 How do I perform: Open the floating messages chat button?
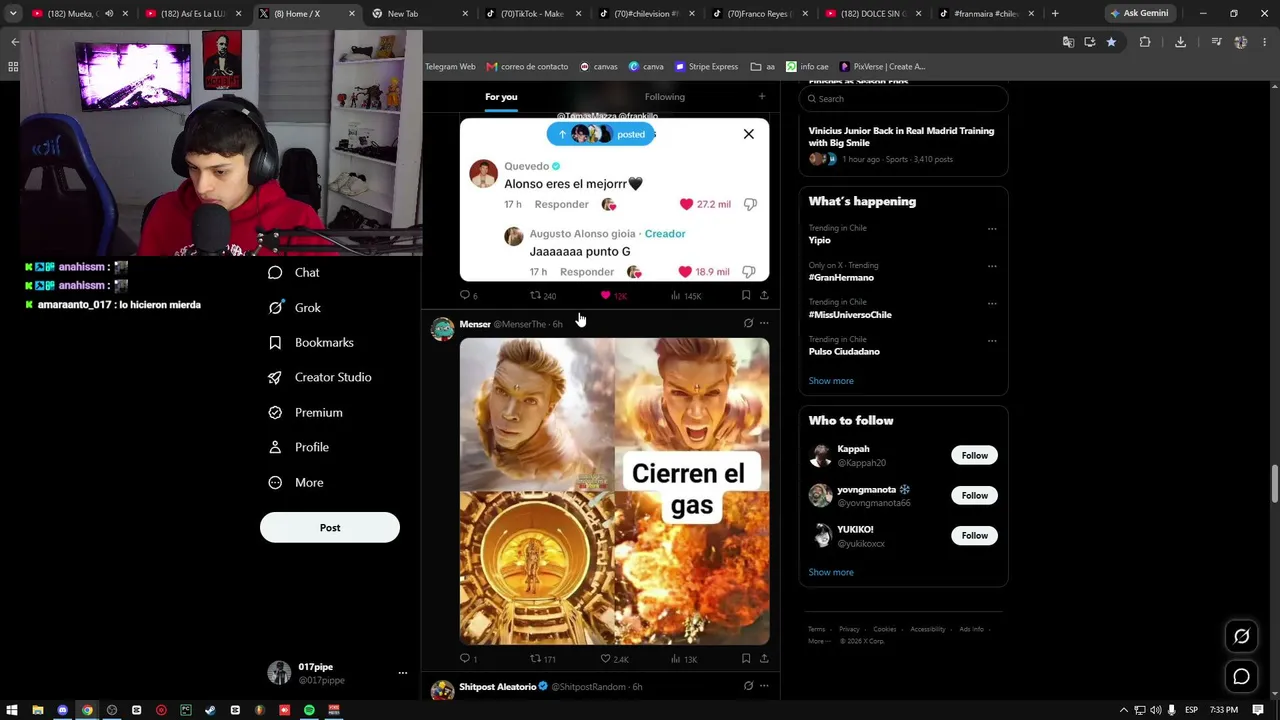(x=1241, y=677)
